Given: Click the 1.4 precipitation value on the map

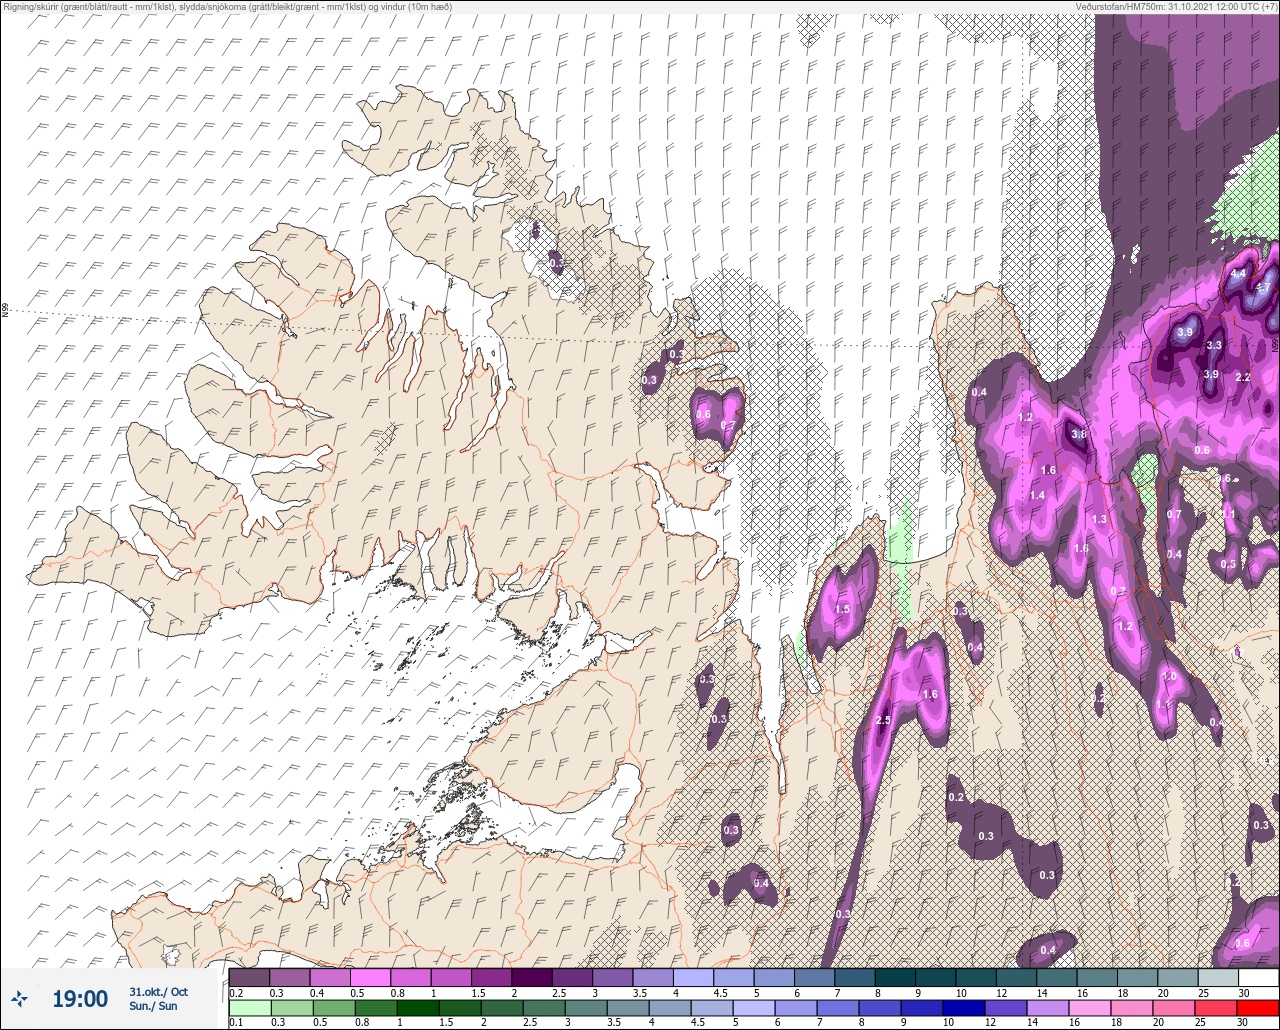Looking at the screenshot, I should [1037, 495].
